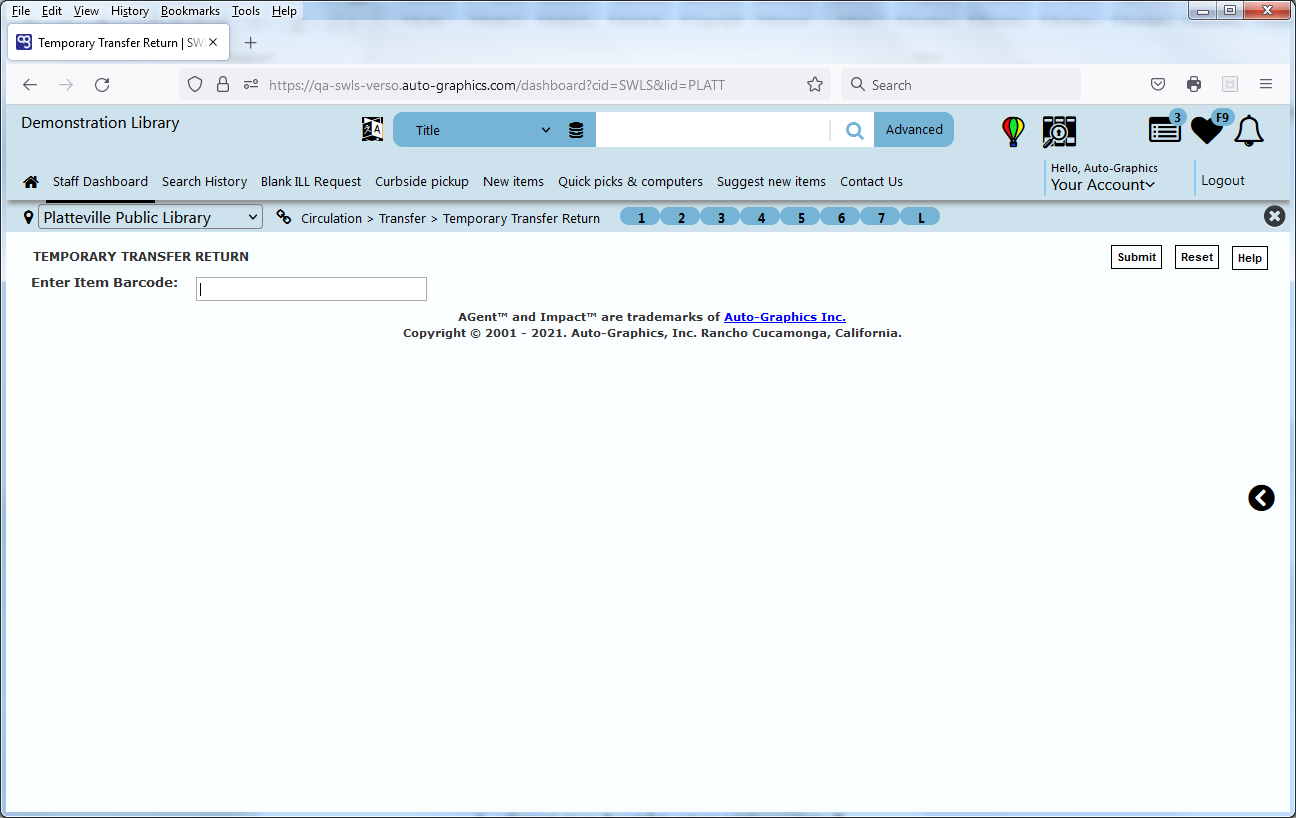
Task: Open the History menu
Action: pyautogui.click(x=130, y=11)
